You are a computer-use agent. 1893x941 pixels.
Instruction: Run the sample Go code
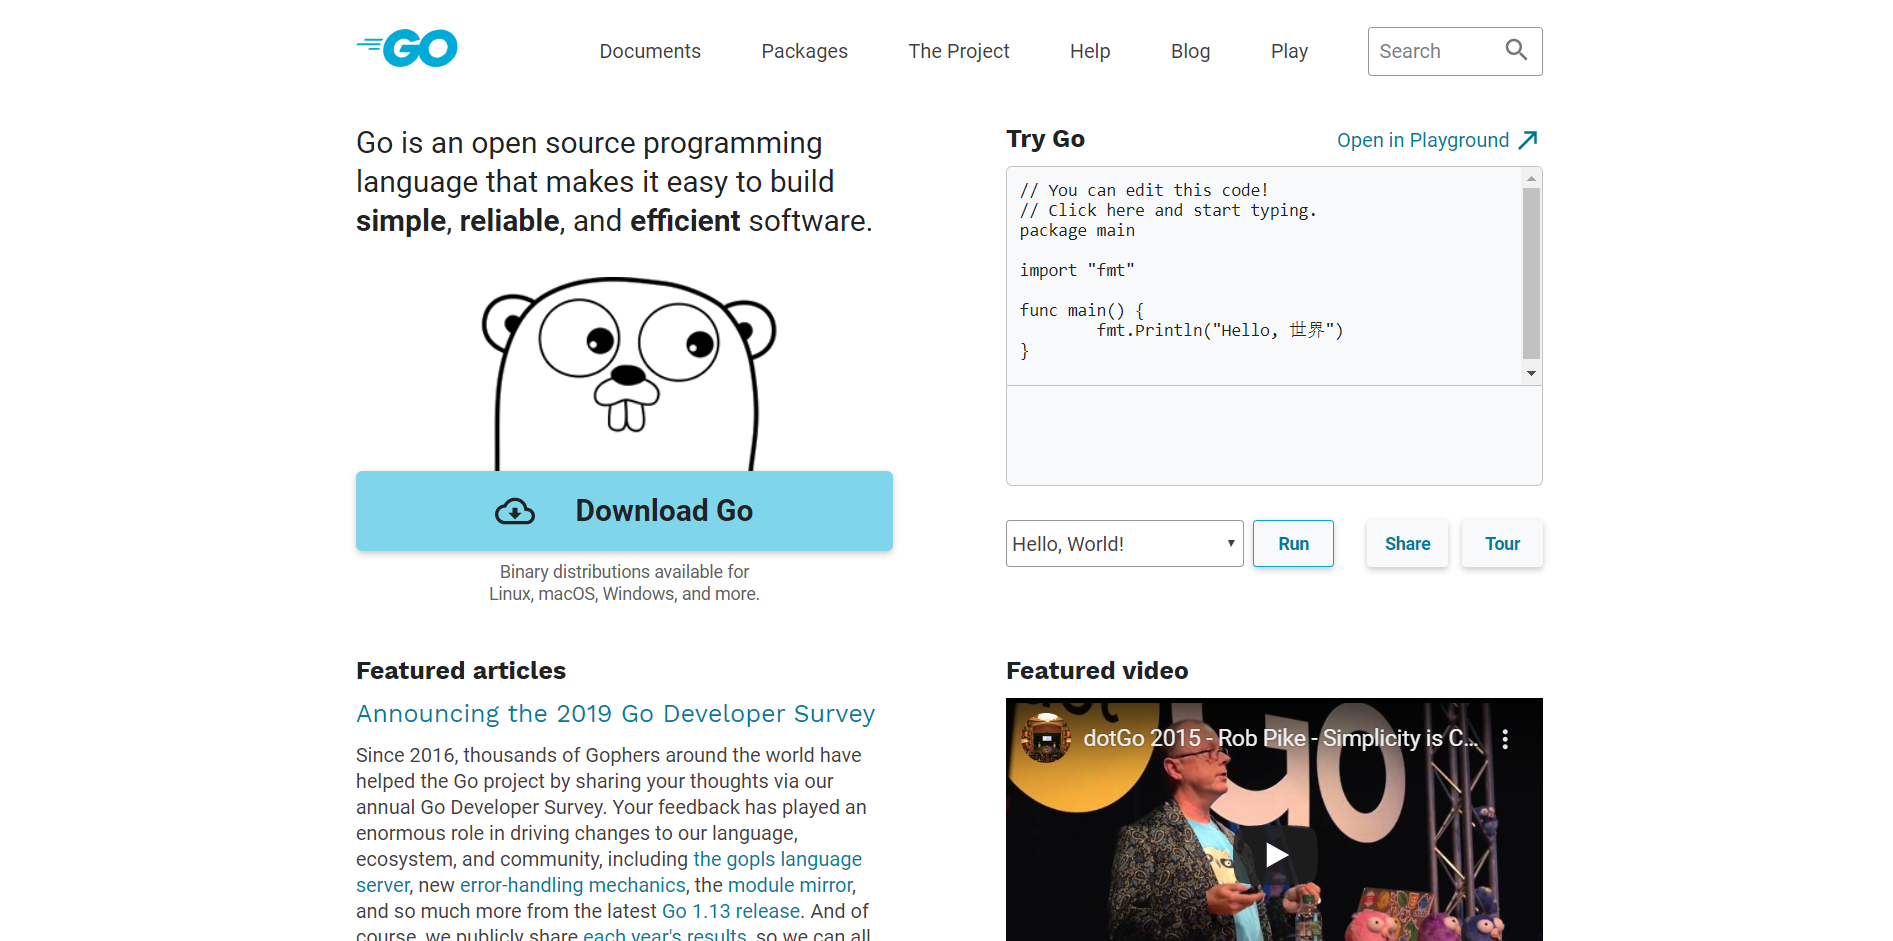(x=1293, y=544)
